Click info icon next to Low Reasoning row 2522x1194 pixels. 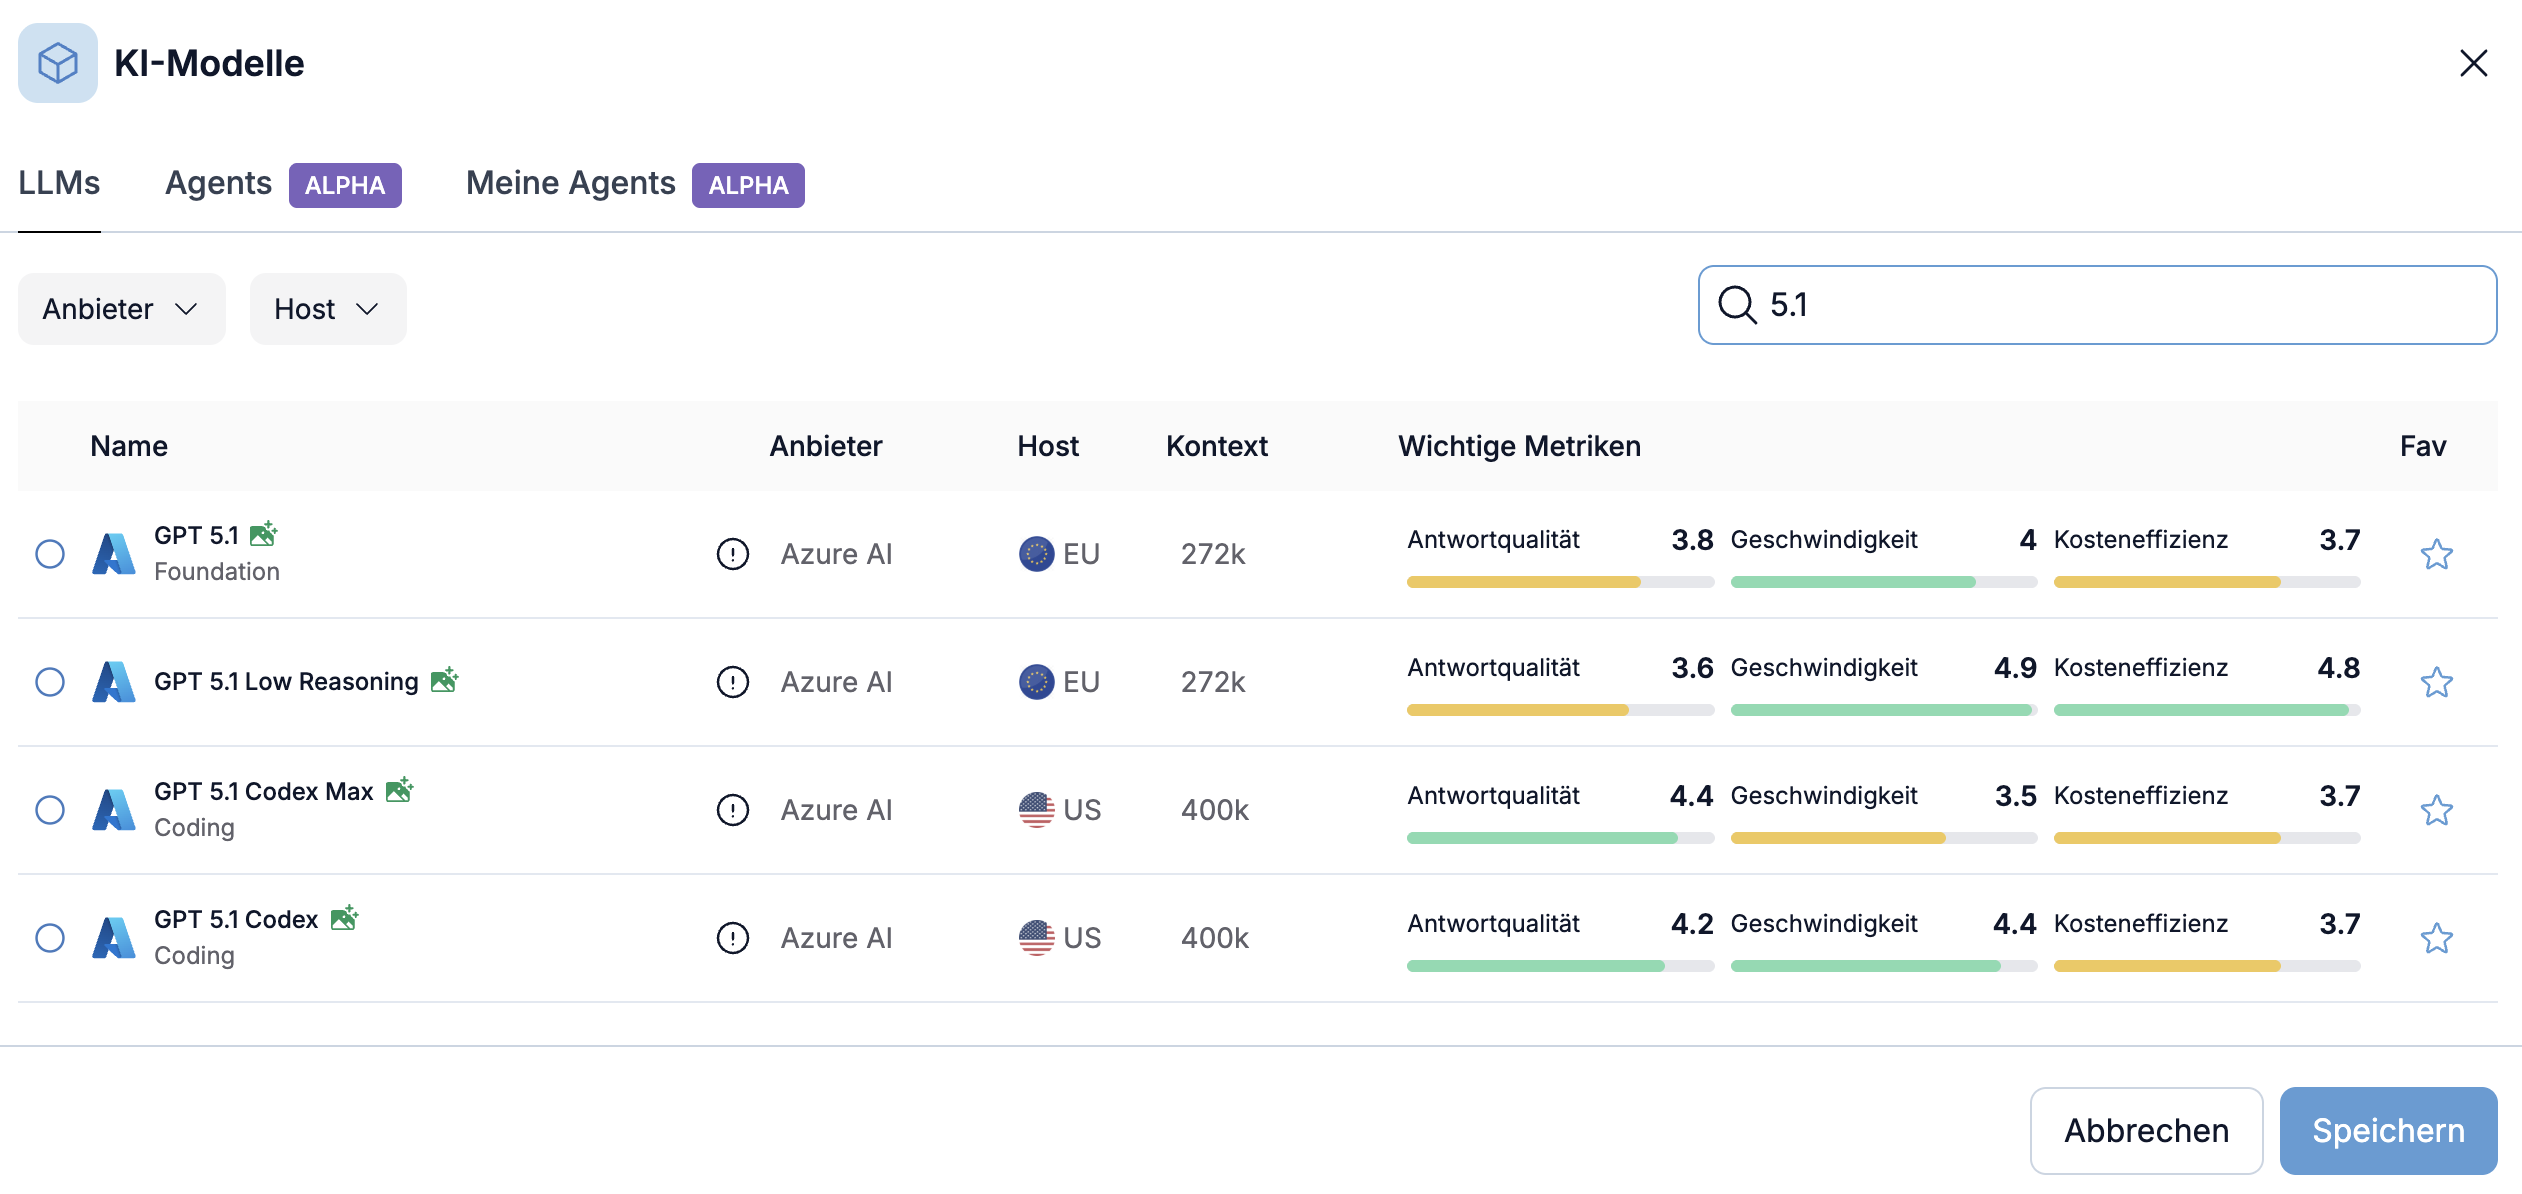tap(732, 682)
